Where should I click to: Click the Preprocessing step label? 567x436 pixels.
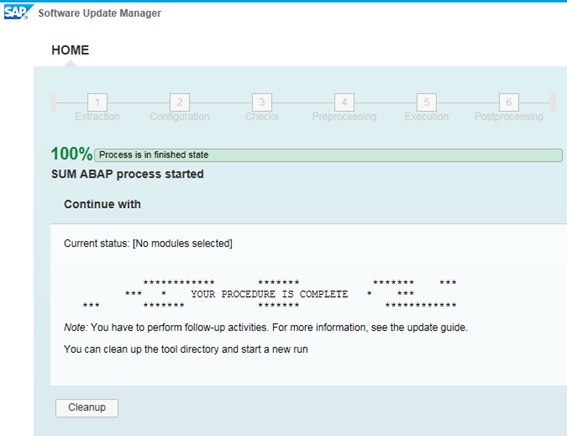coord(344,116)
